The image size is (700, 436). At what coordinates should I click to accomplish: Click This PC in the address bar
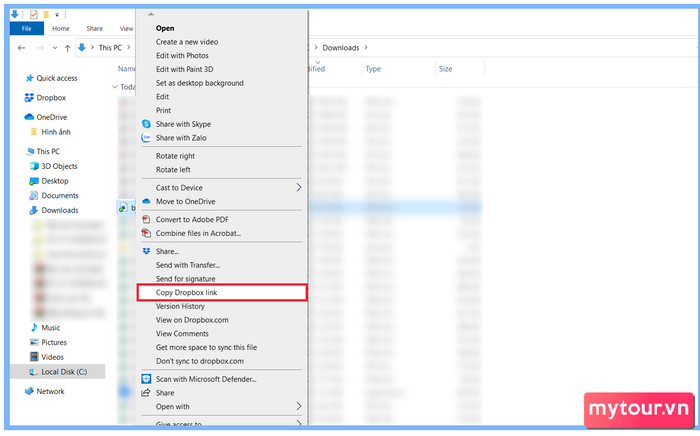tap(110, 48)
